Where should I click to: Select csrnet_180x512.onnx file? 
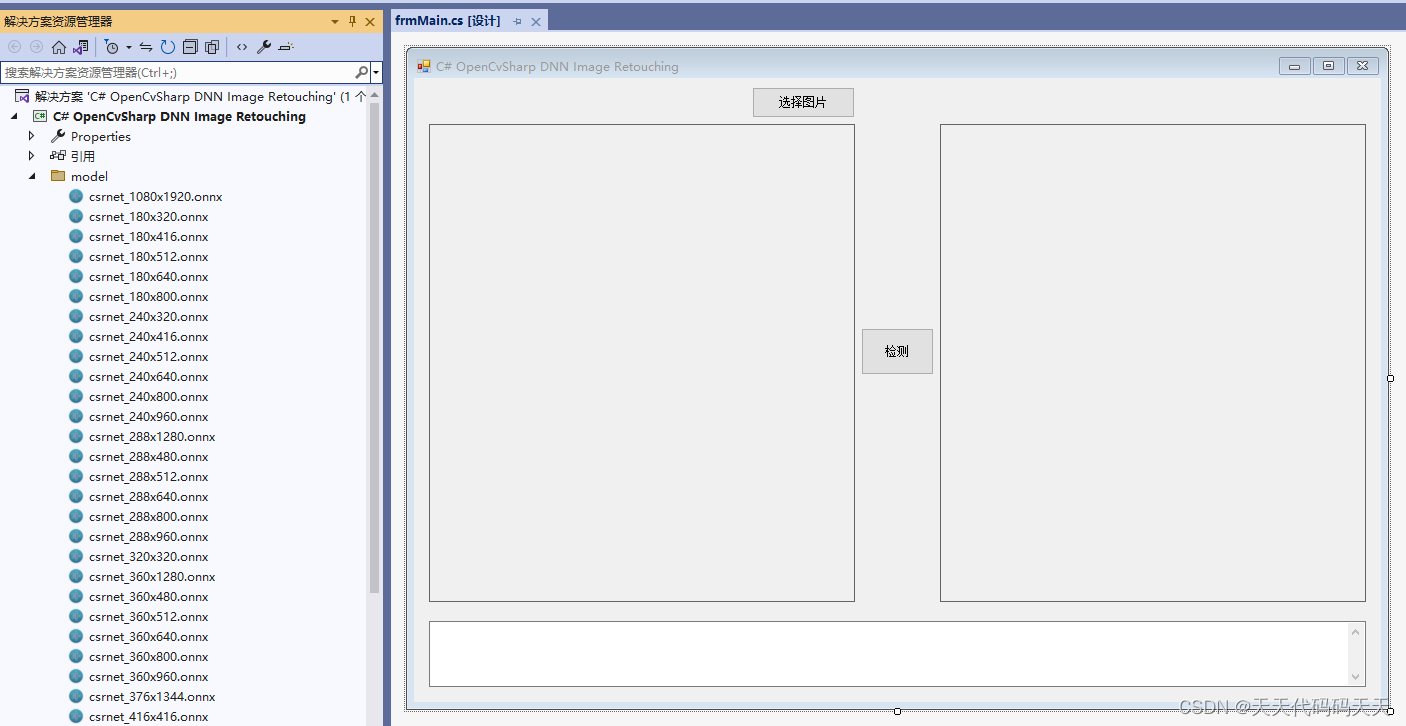[x=148, y=257]
